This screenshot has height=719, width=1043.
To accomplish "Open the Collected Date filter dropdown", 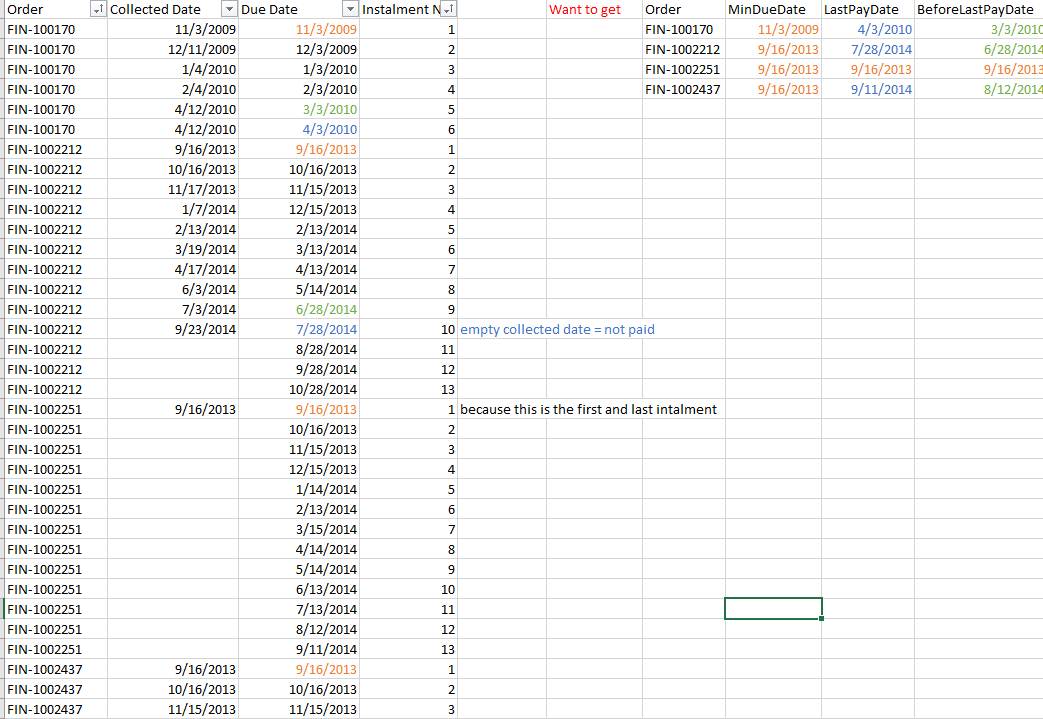I will point(229,9).
